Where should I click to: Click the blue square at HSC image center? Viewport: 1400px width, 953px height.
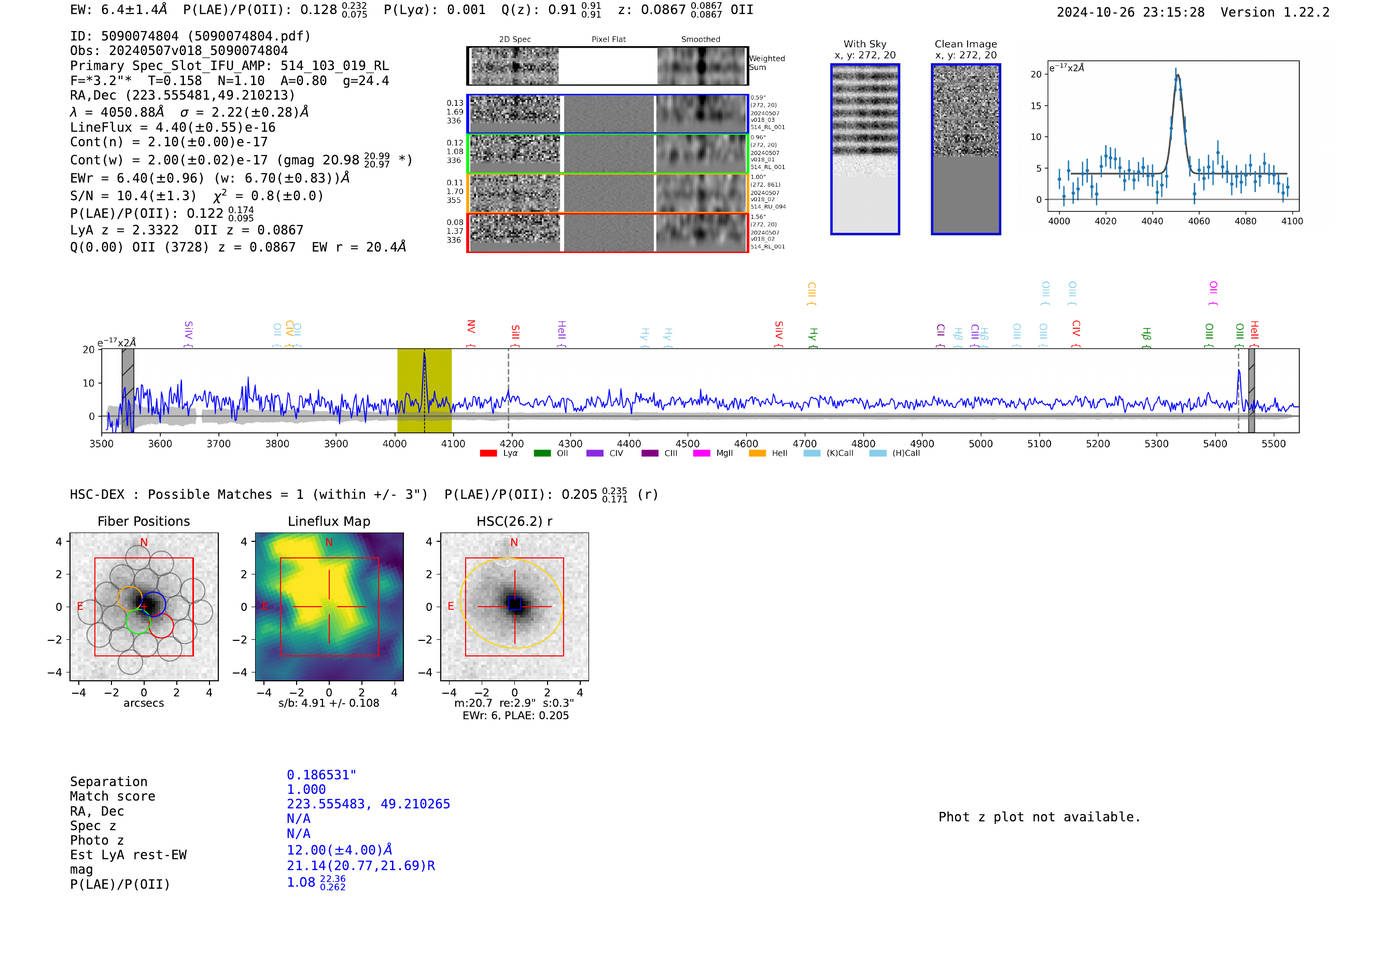point(514,604)
